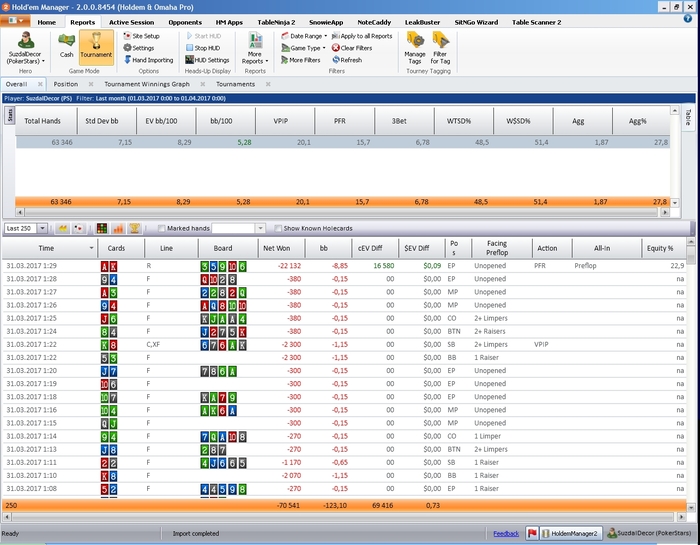Open Site Setup options
Image resolution: width=700 pixels, height=545 pixels.
[x=141, y=36]
